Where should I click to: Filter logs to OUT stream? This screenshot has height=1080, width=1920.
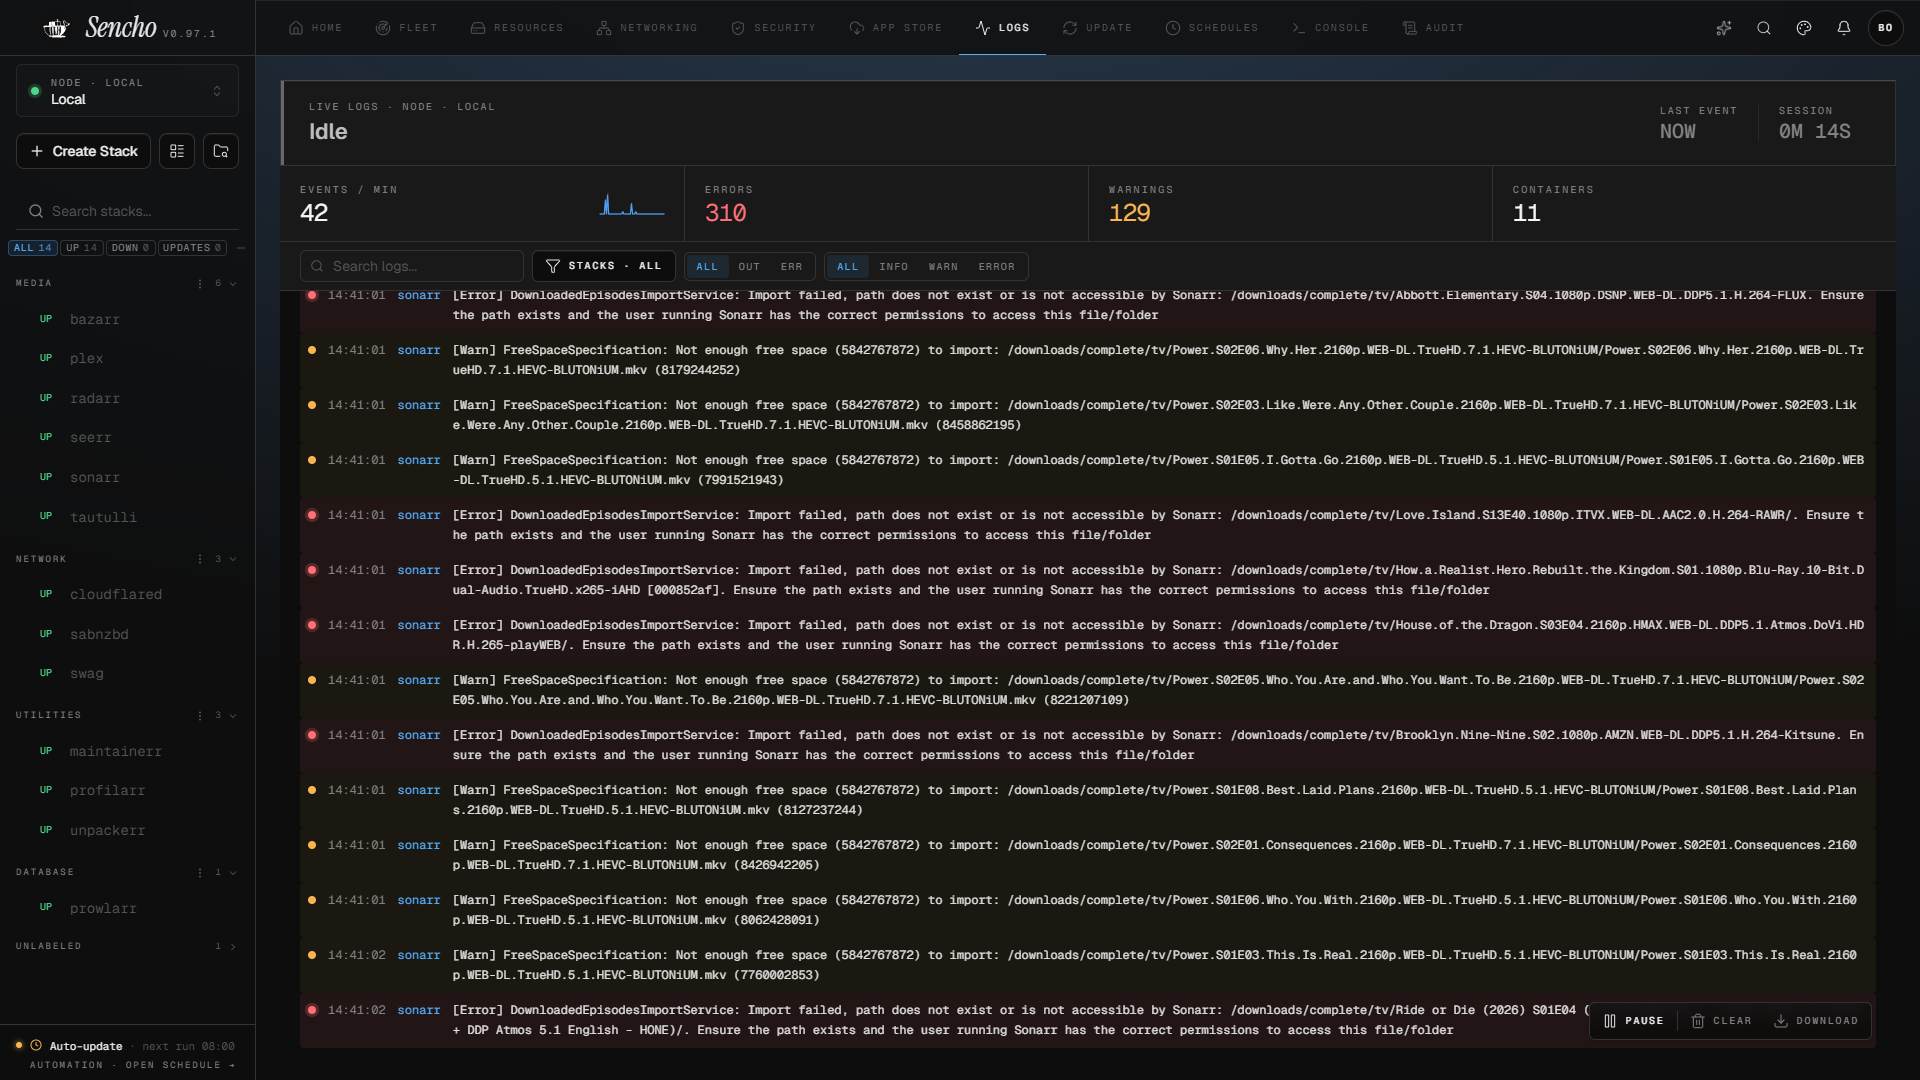click(x=749, y=267)
